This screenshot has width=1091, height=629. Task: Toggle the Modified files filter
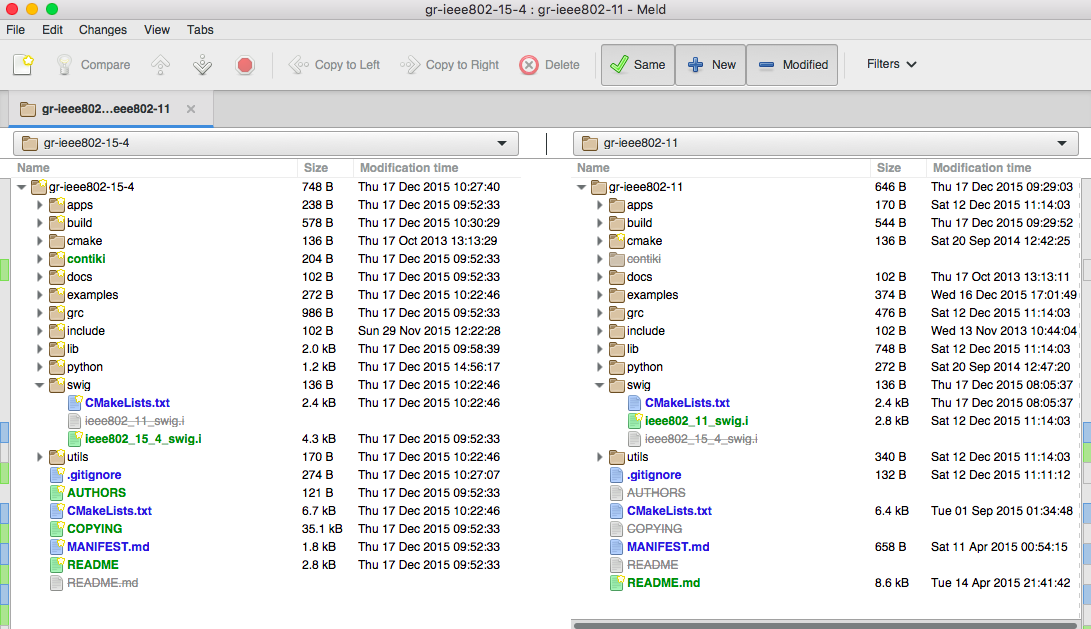point(793,65)
